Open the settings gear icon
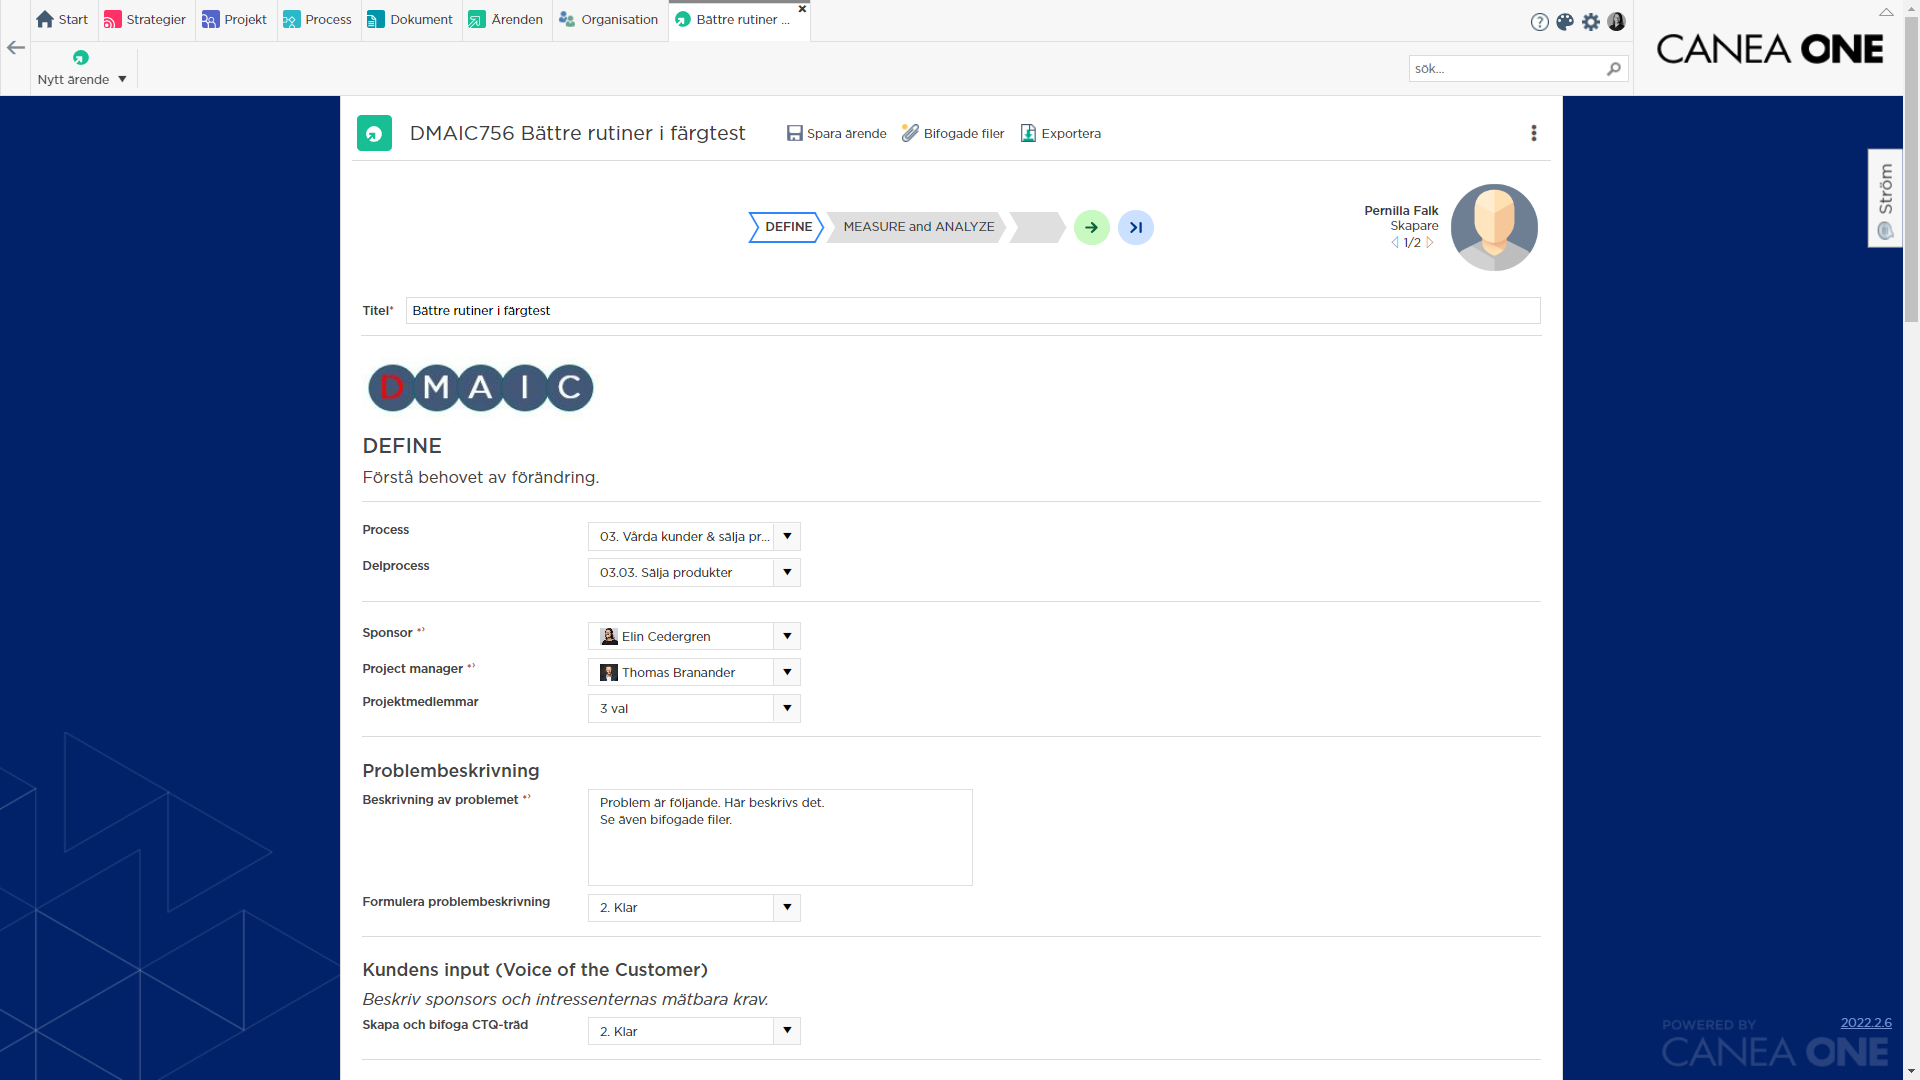The image size is (1920, 1080). (x=1591, y=22)
